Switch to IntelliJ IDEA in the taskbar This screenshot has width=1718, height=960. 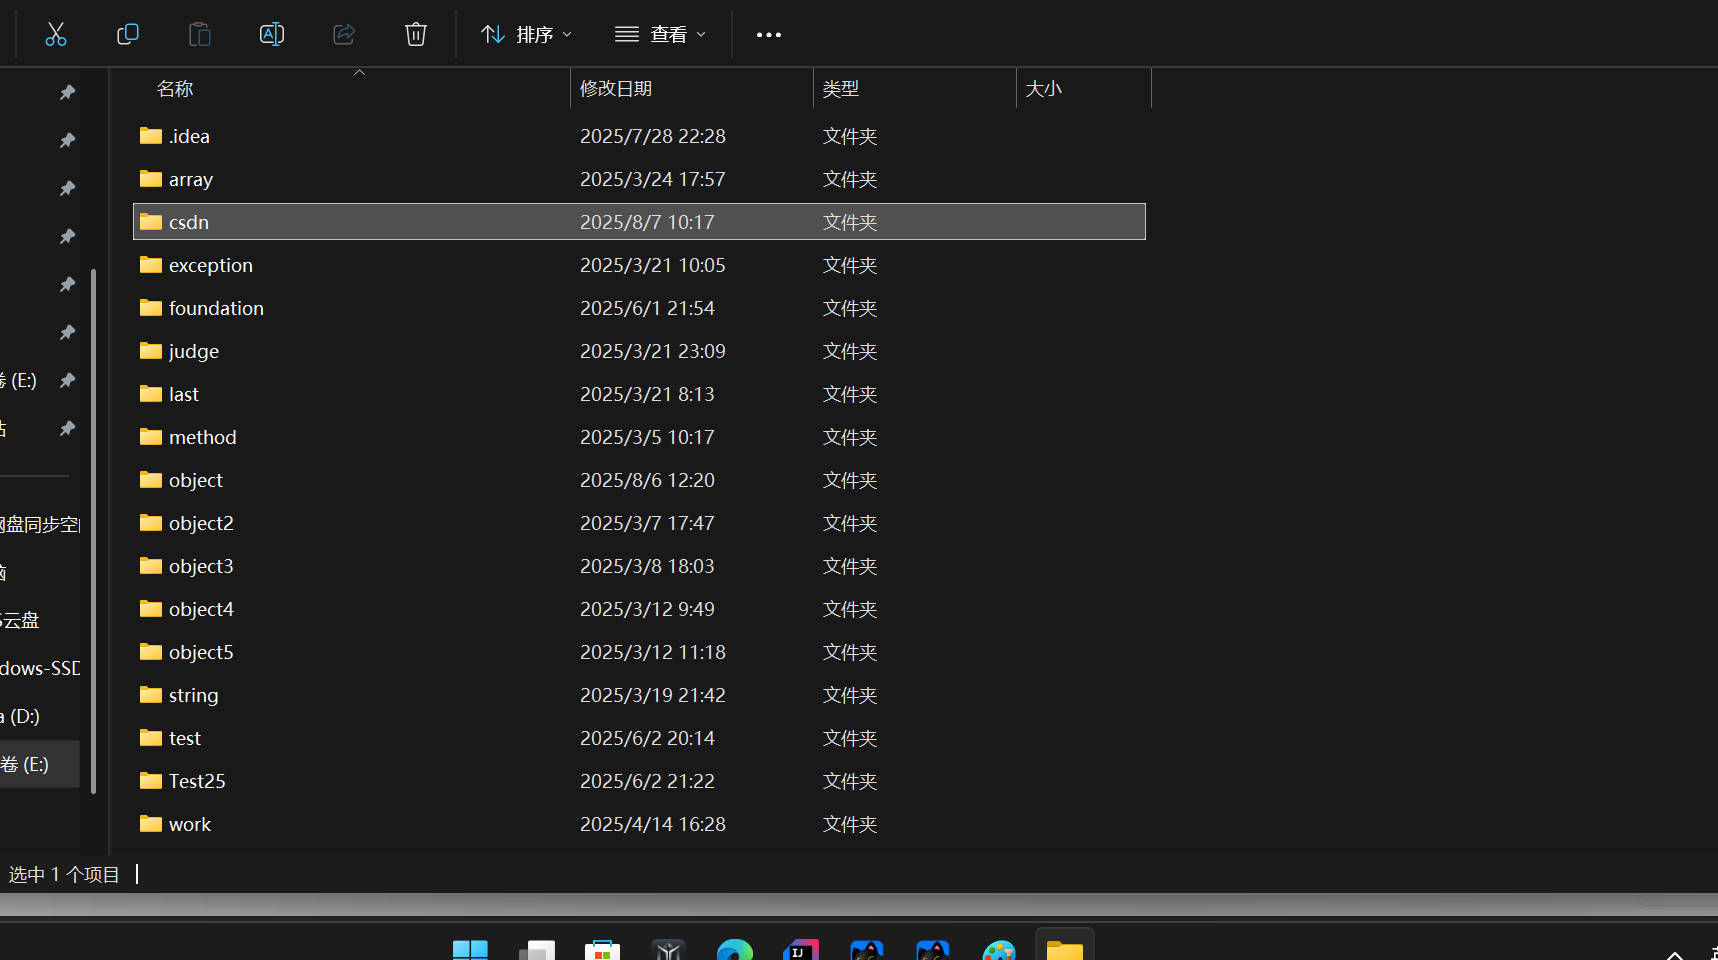coord(801,950)
